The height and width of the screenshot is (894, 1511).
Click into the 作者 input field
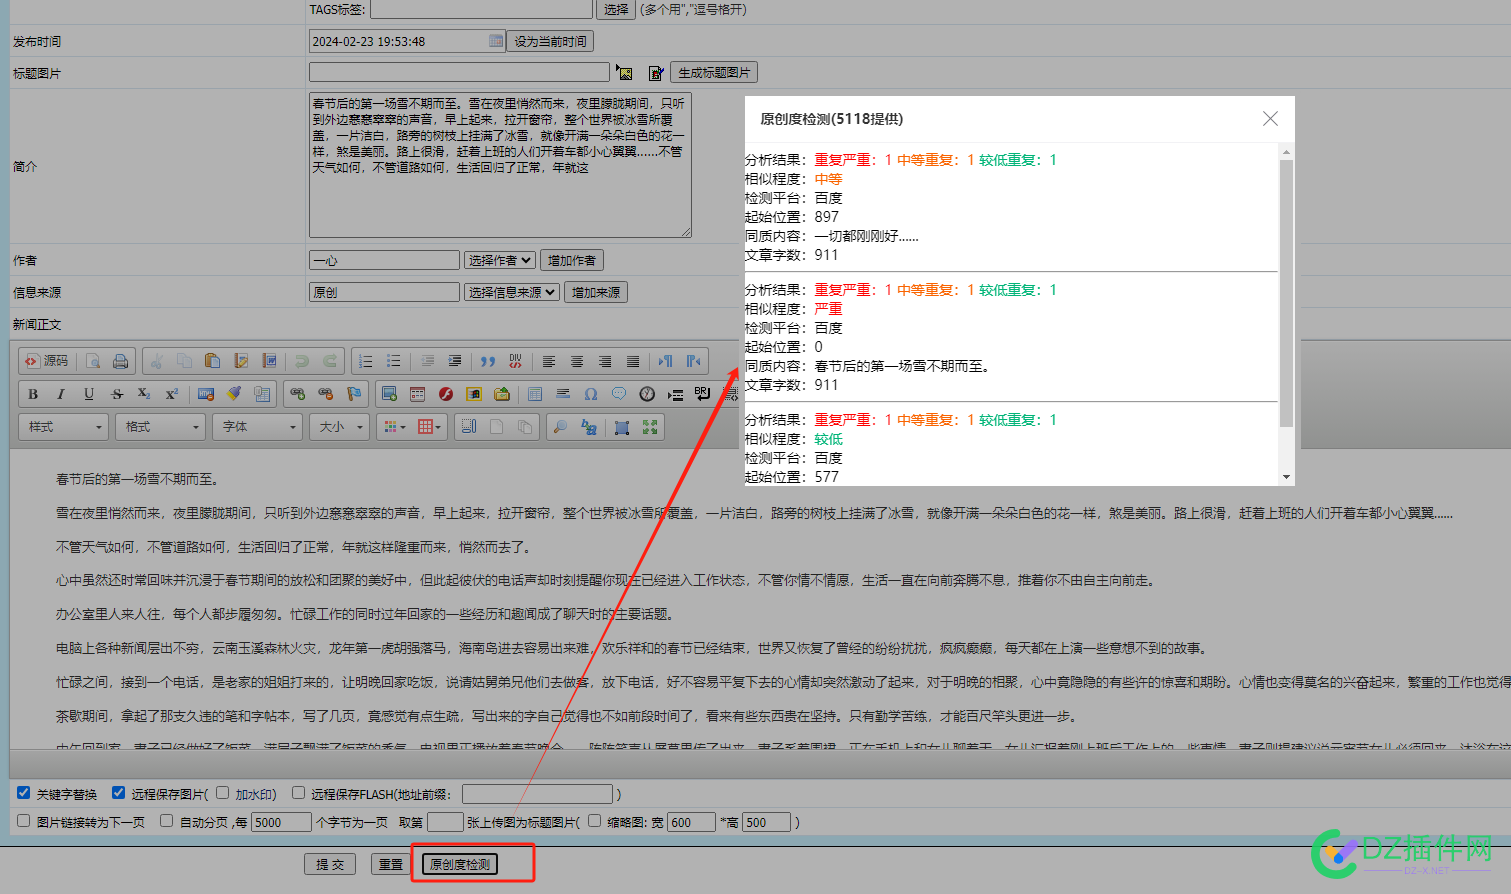coord(384,261)
